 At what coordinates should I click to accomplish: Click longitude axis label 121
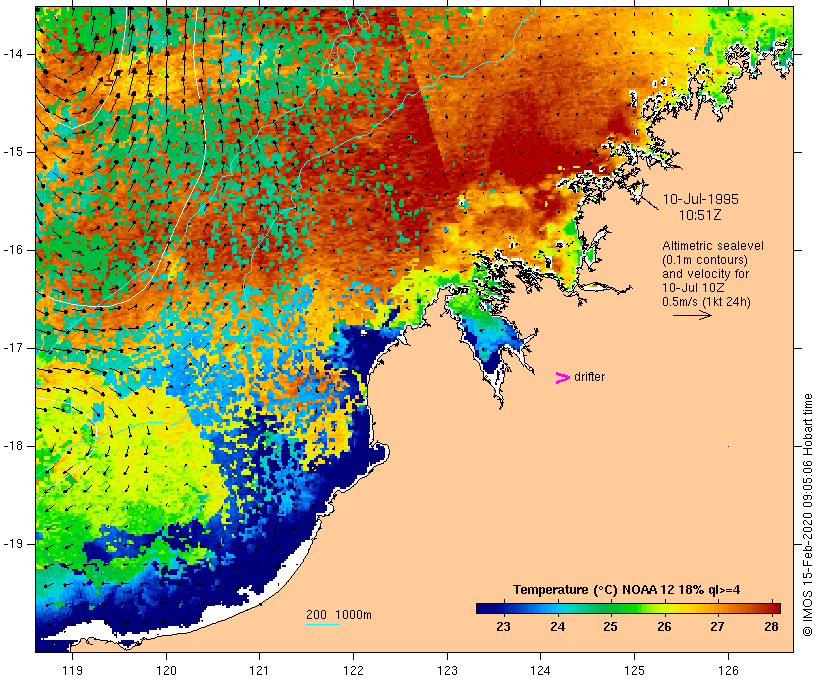coord(259,671)
